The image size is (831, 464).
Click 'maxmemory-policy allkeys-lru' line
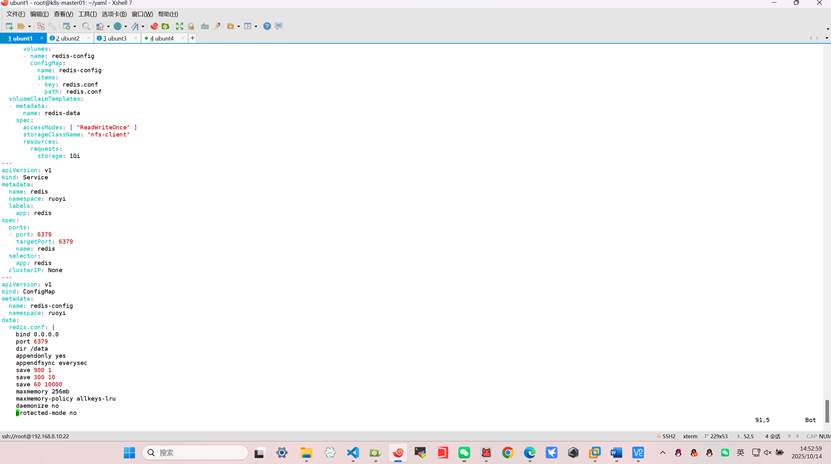pos(66,398)
